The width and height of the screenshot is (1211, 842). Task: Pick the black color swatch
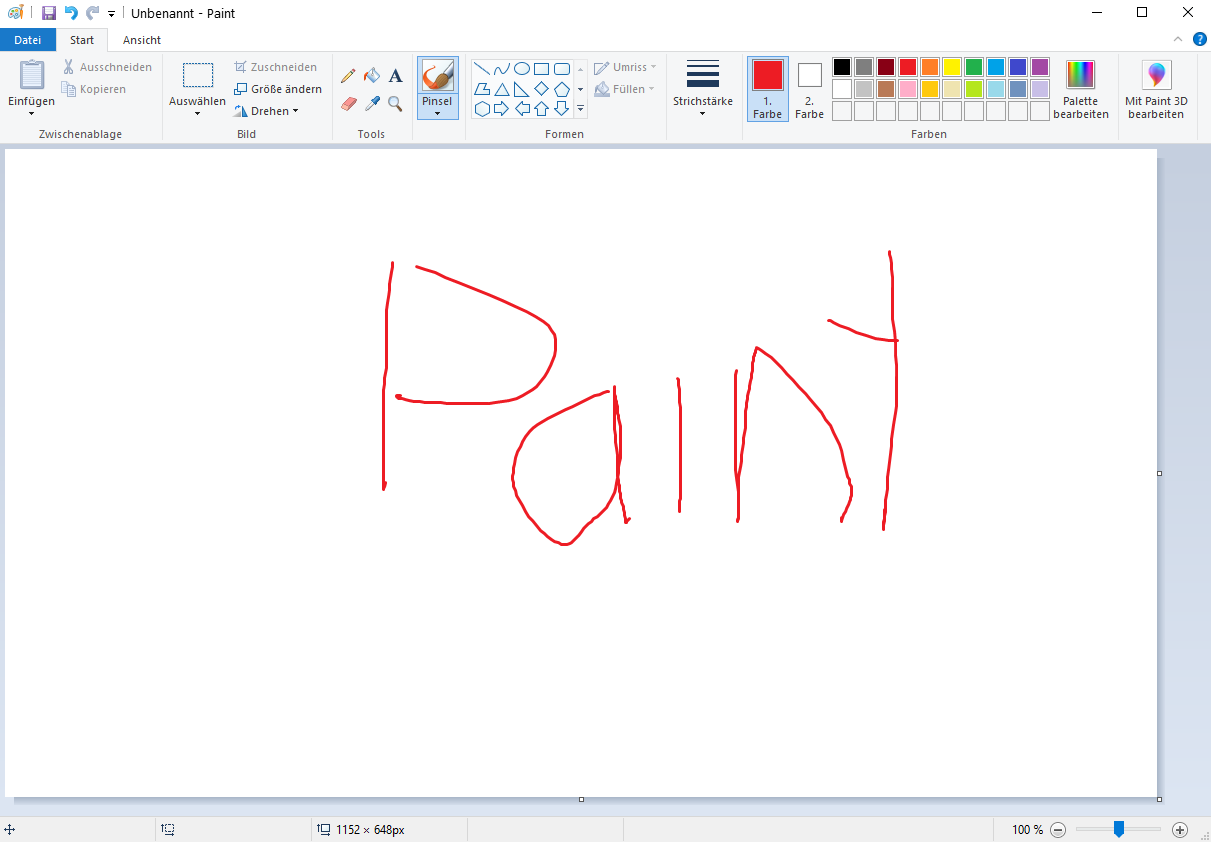[842, 67]
